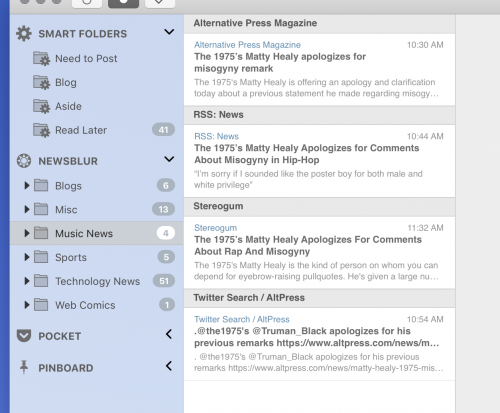Viewport: 500px width, 413px height.
Task: Select the Blog smart folder icon
Action: point(41,82)
